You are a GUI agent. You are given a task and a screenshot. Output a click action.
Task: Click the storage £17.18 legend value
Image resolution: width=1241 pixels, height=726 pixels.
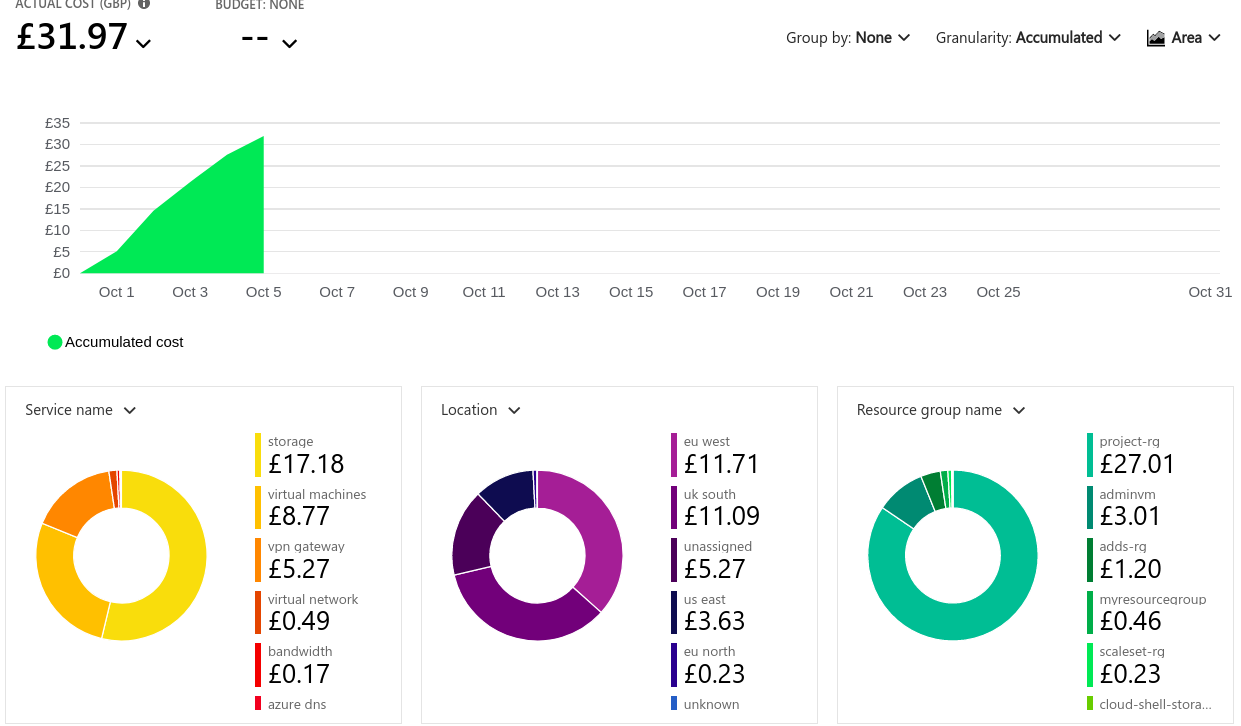point(306,464)
